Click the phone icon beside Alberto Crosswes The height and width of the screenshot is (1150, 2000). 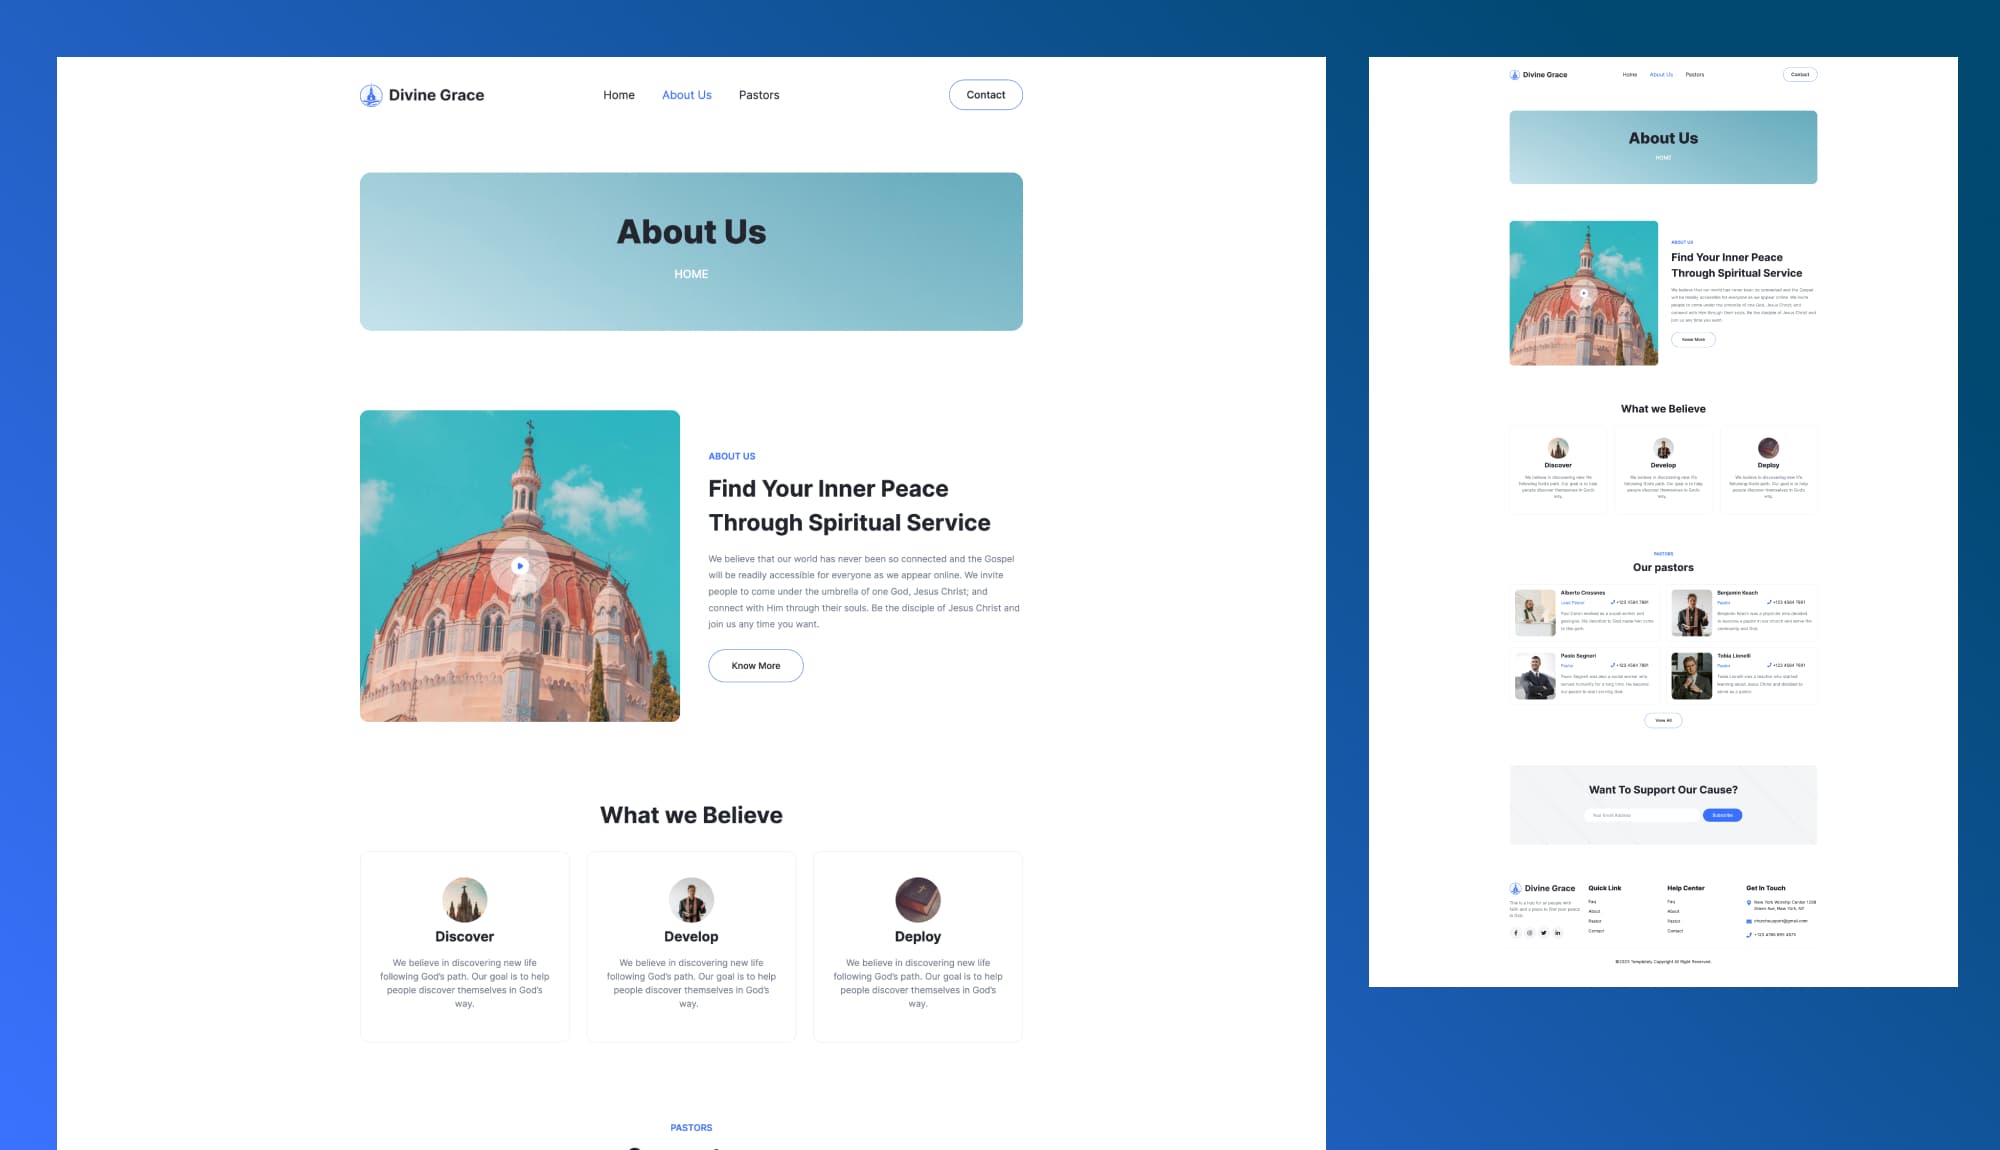[1613, 603]
